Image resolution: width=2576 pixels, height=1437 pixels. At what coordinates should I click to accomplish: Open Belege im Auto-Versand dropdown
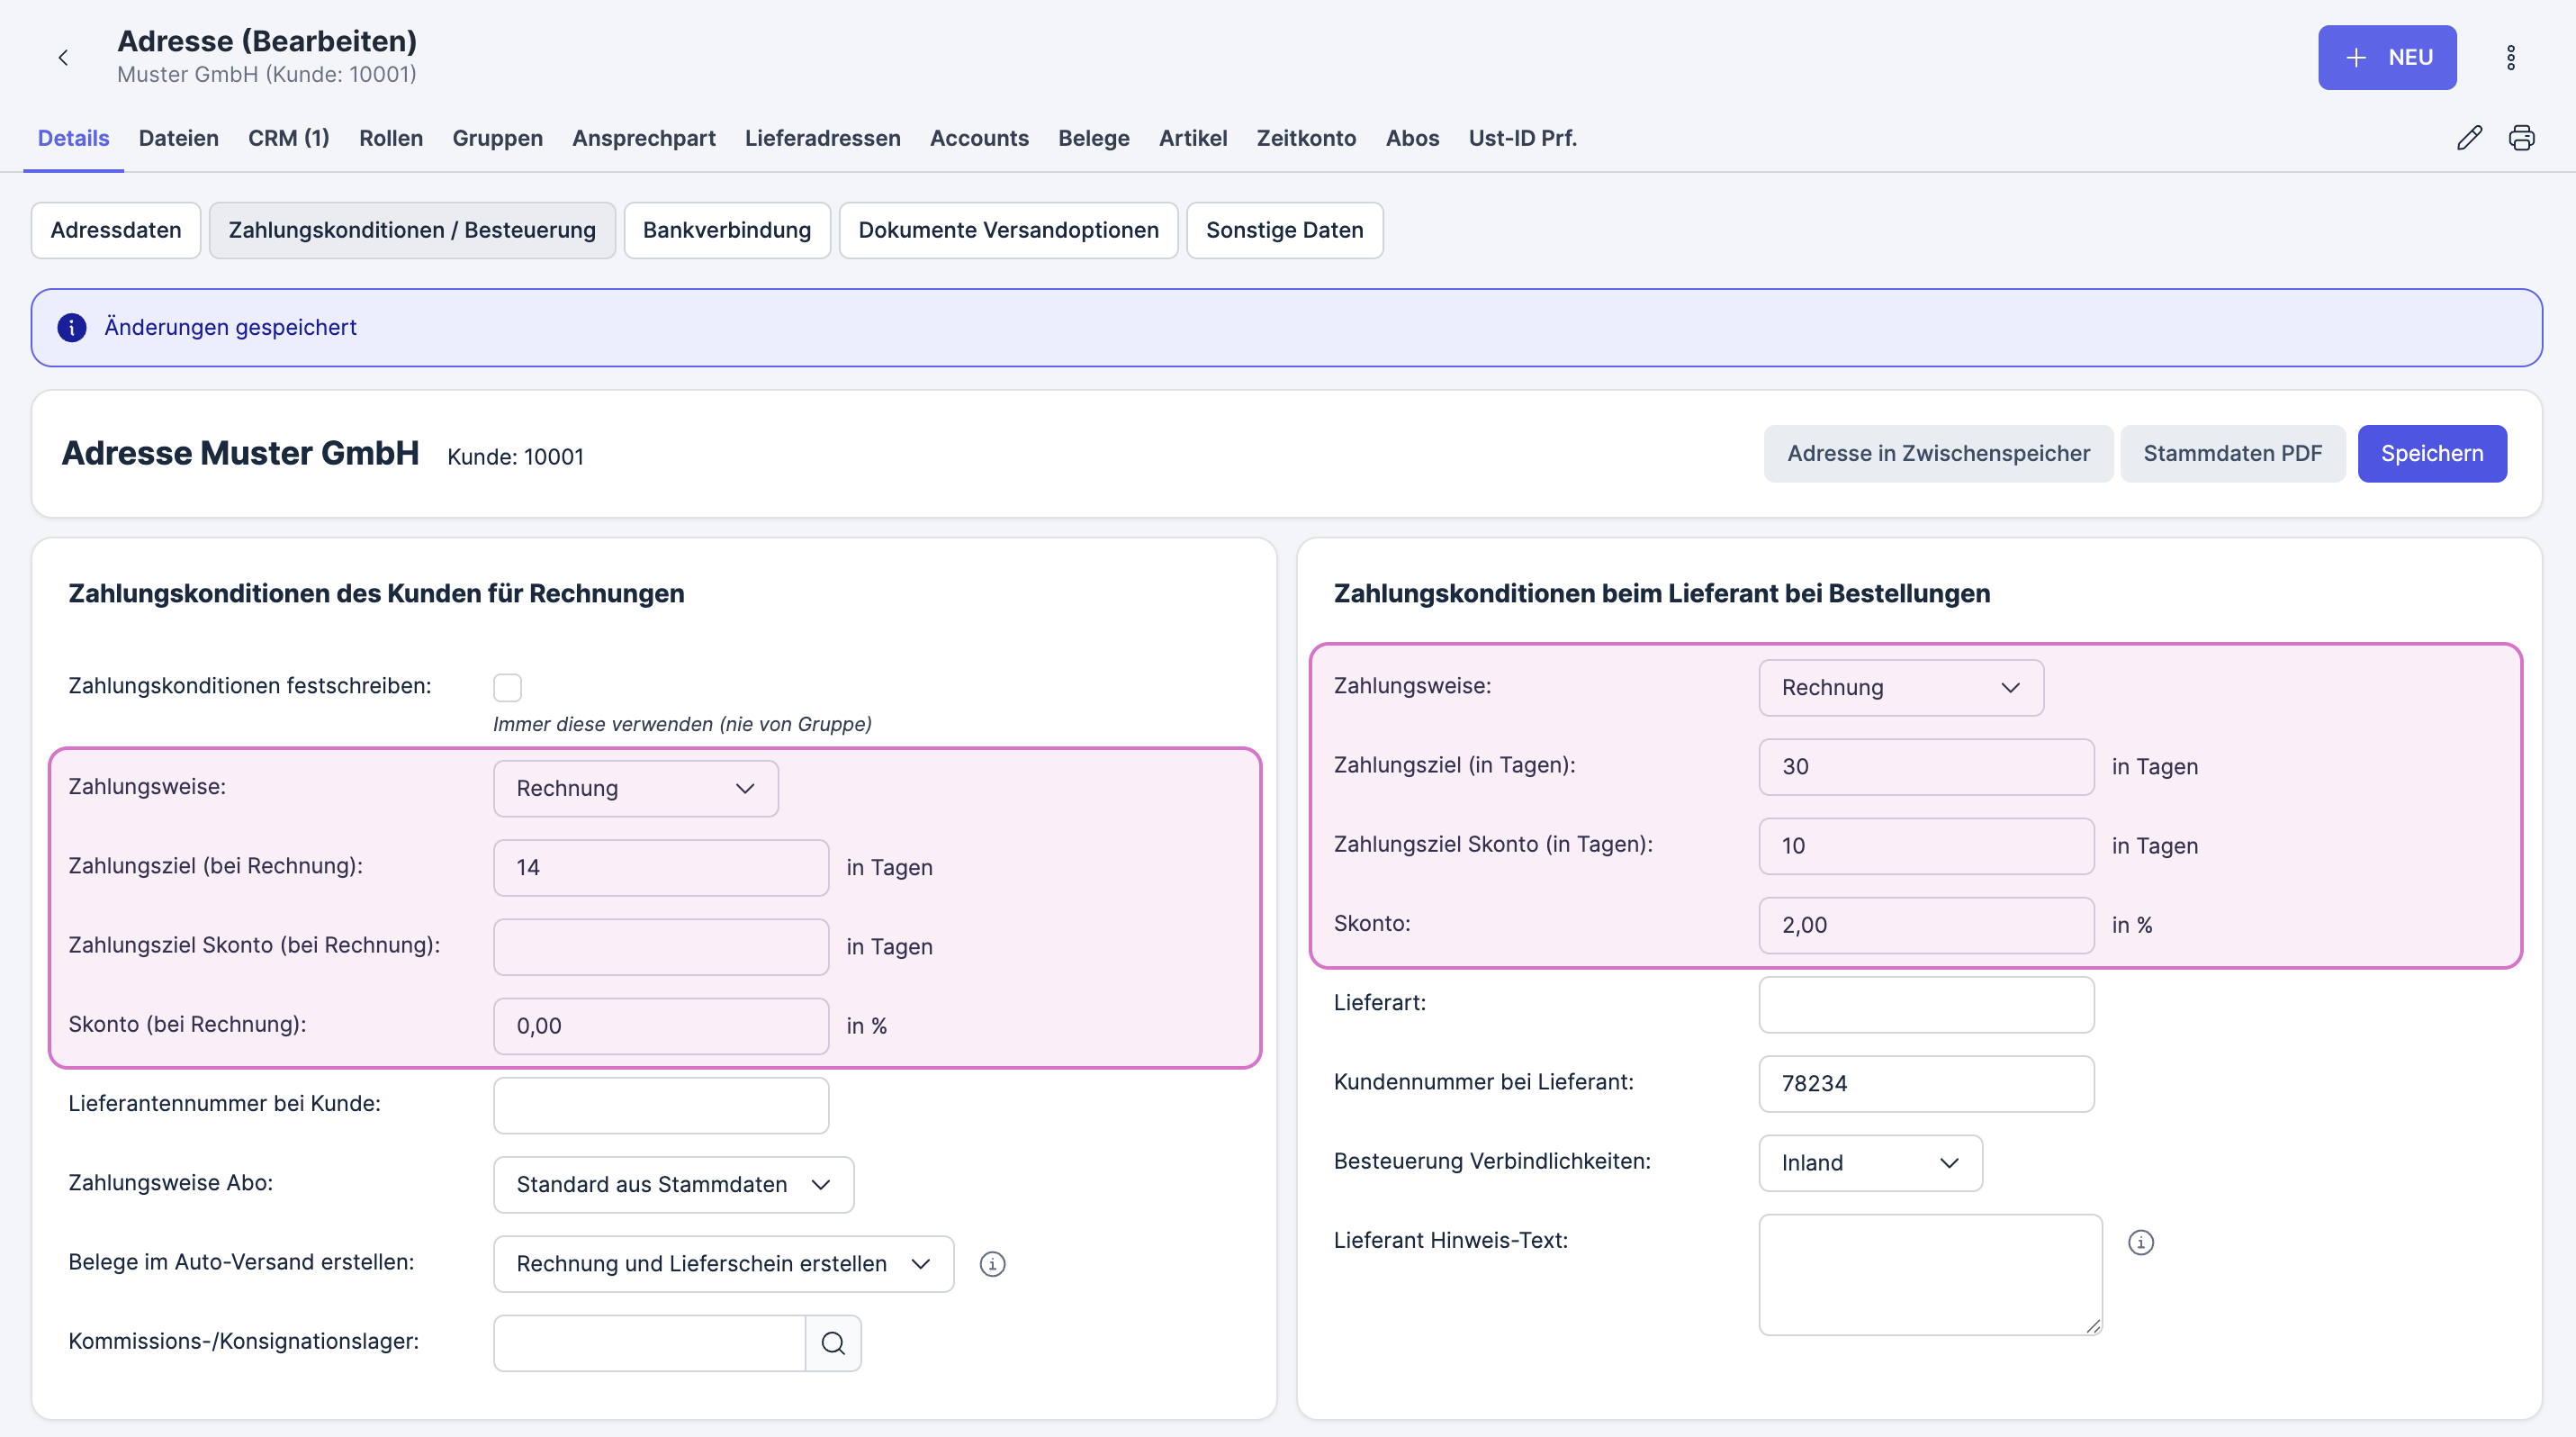point(722,1264)
